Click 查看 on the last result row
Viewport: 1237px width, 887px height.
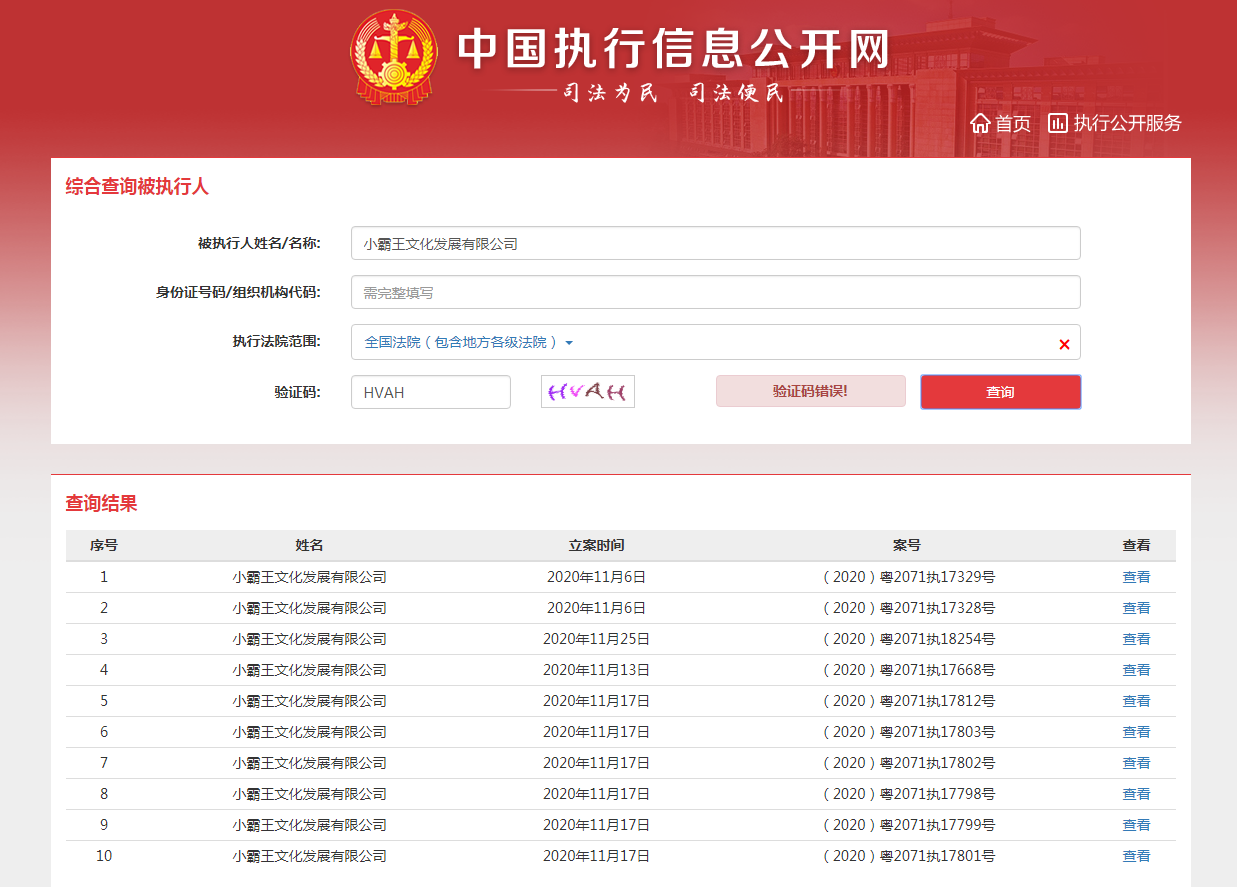click(x=1136, y=856)
